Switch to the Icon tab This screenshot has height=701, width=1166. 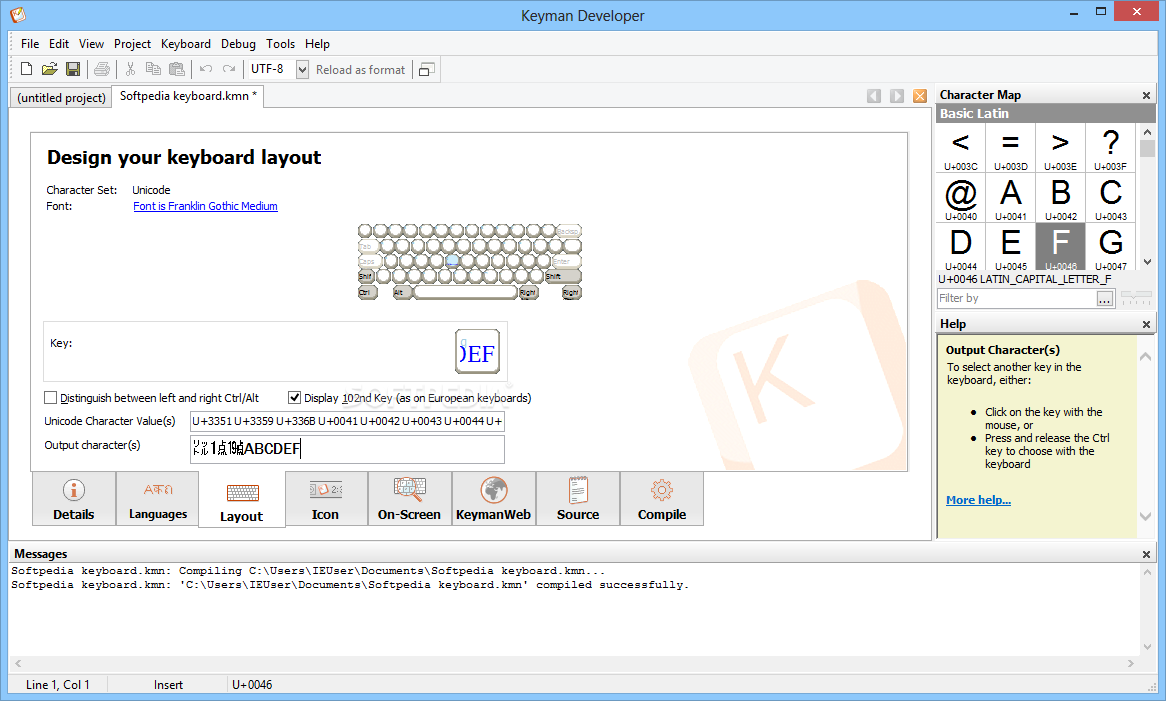pyautogui.click(x=325, y=499)
